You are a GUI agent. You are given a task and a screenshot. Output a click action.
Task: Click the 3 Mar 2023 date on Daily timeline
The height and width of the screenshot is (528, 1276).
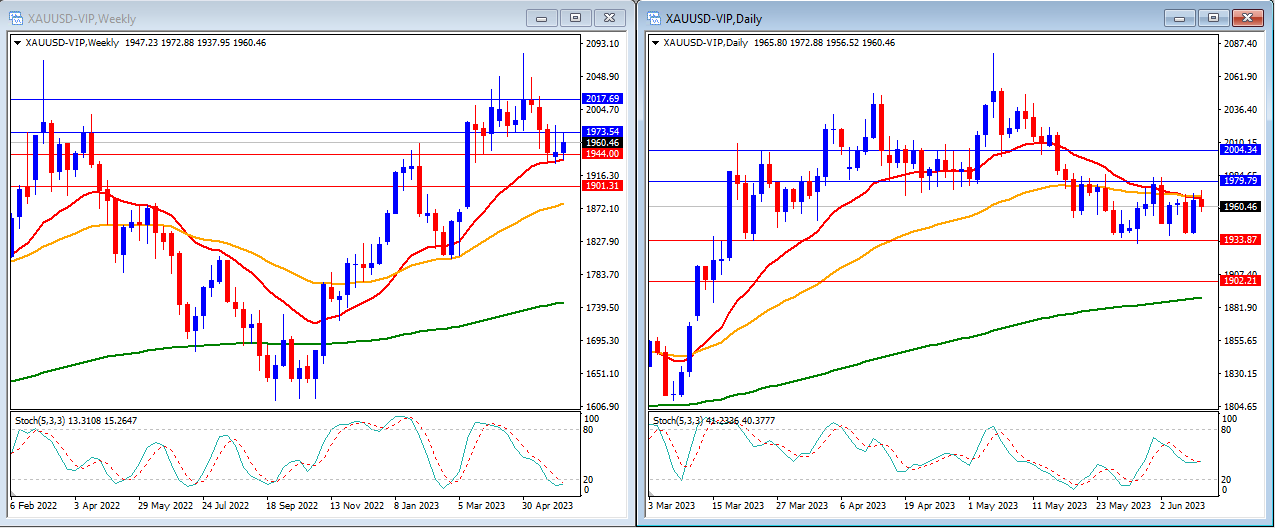[672, 506]
